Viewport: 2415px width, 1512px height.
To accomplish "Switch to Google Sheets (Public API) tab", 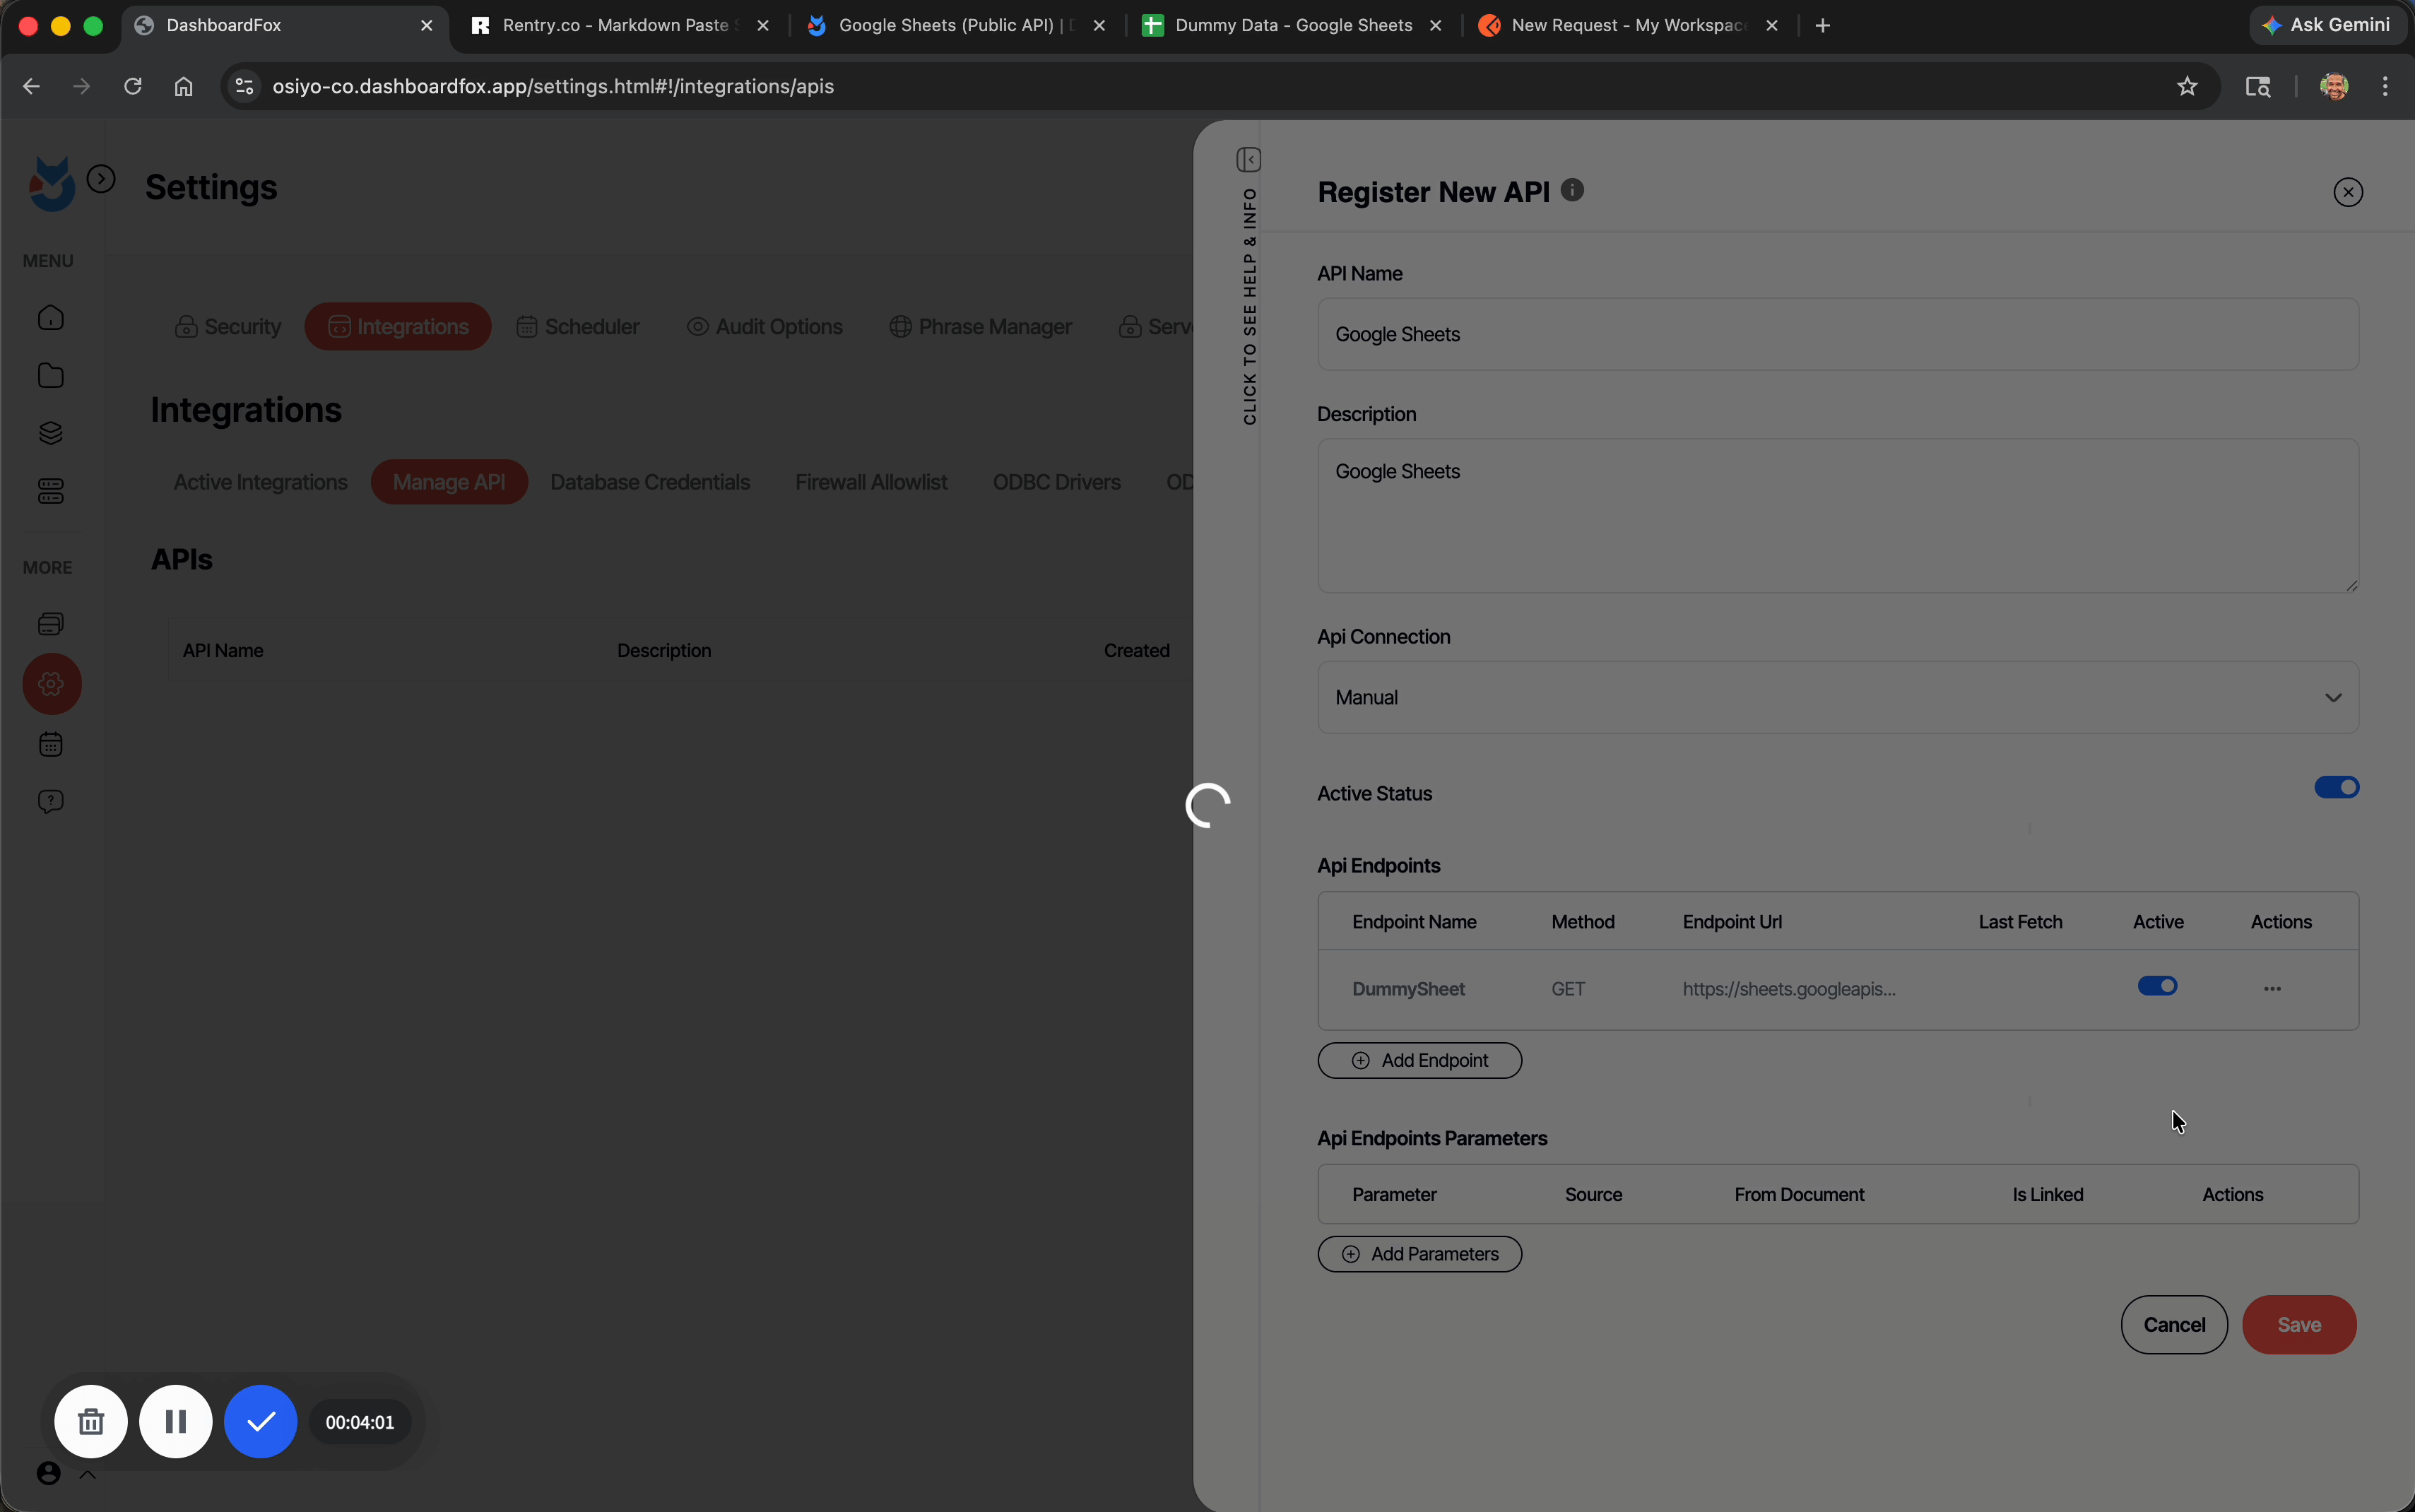I will (x=957, y=26).
